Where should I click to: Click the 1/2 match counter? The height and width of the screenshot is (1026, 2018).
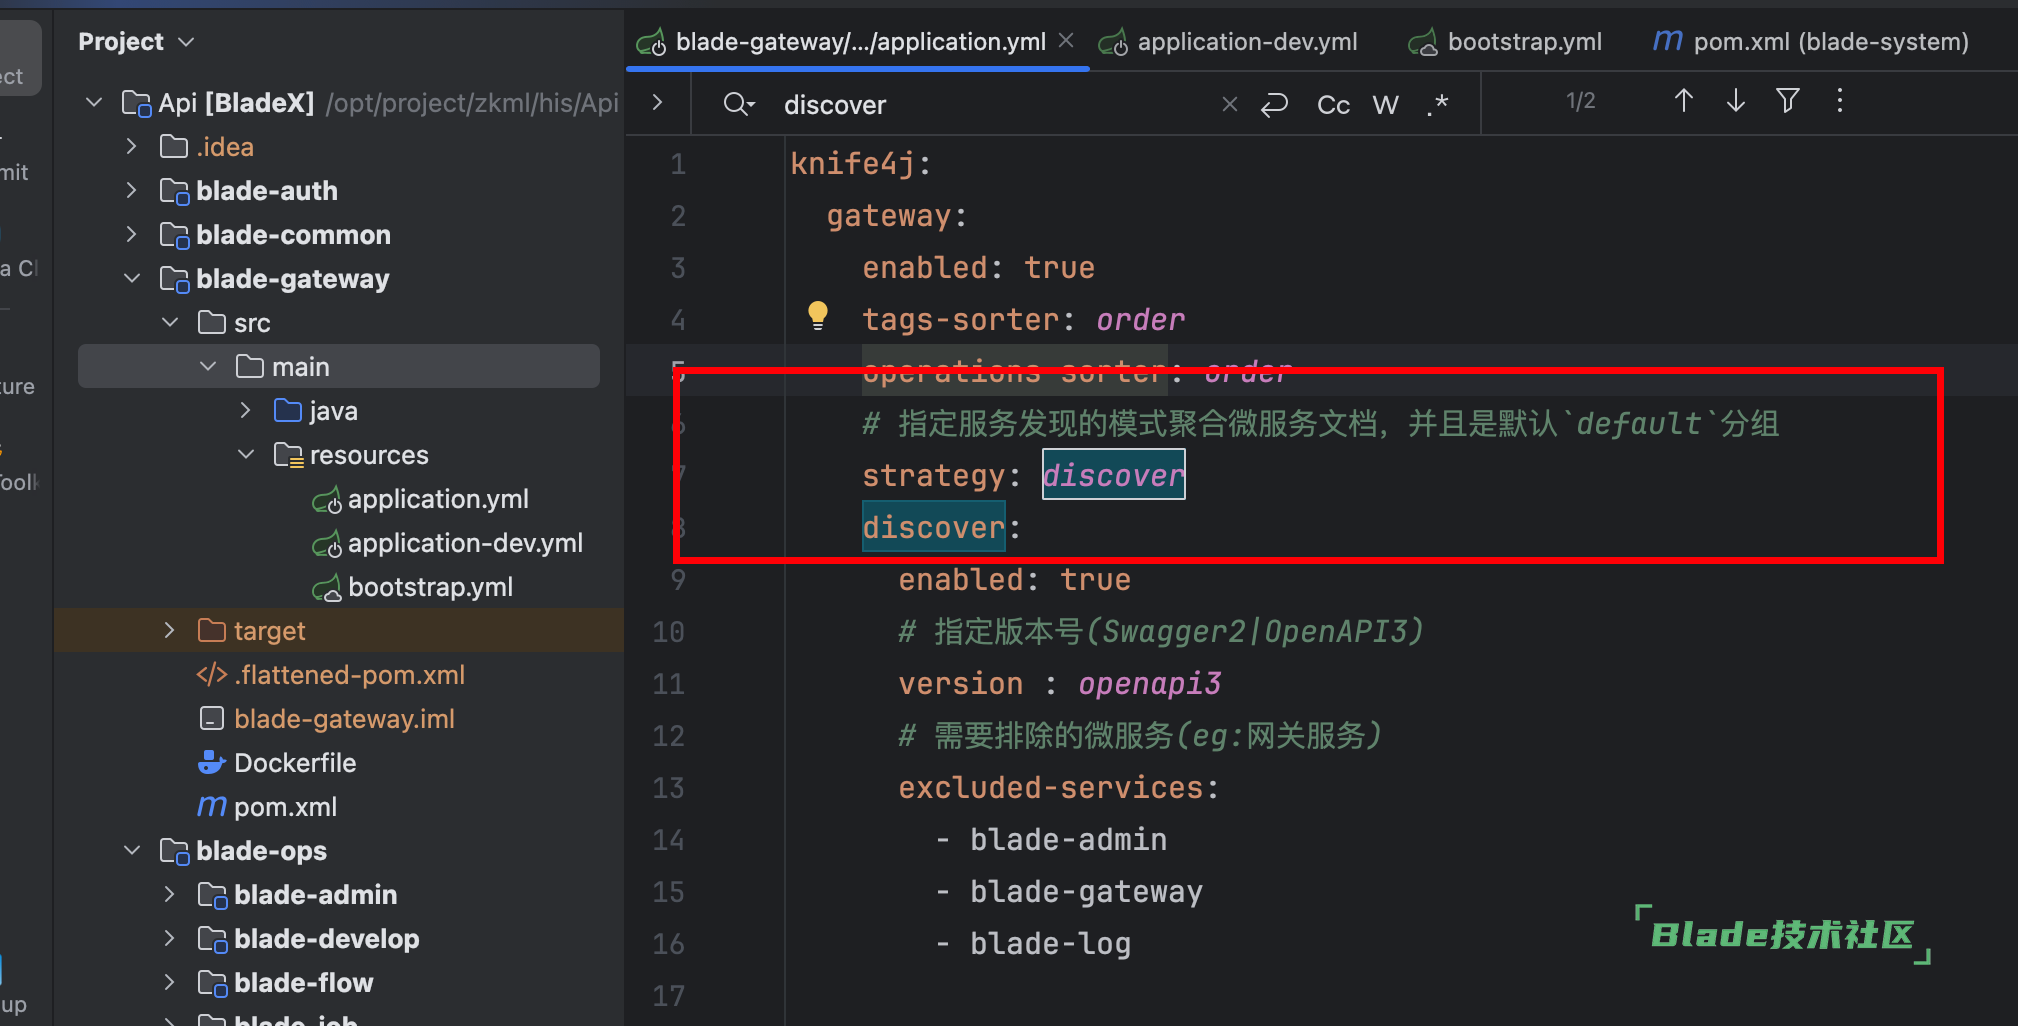coord(1581,101)
